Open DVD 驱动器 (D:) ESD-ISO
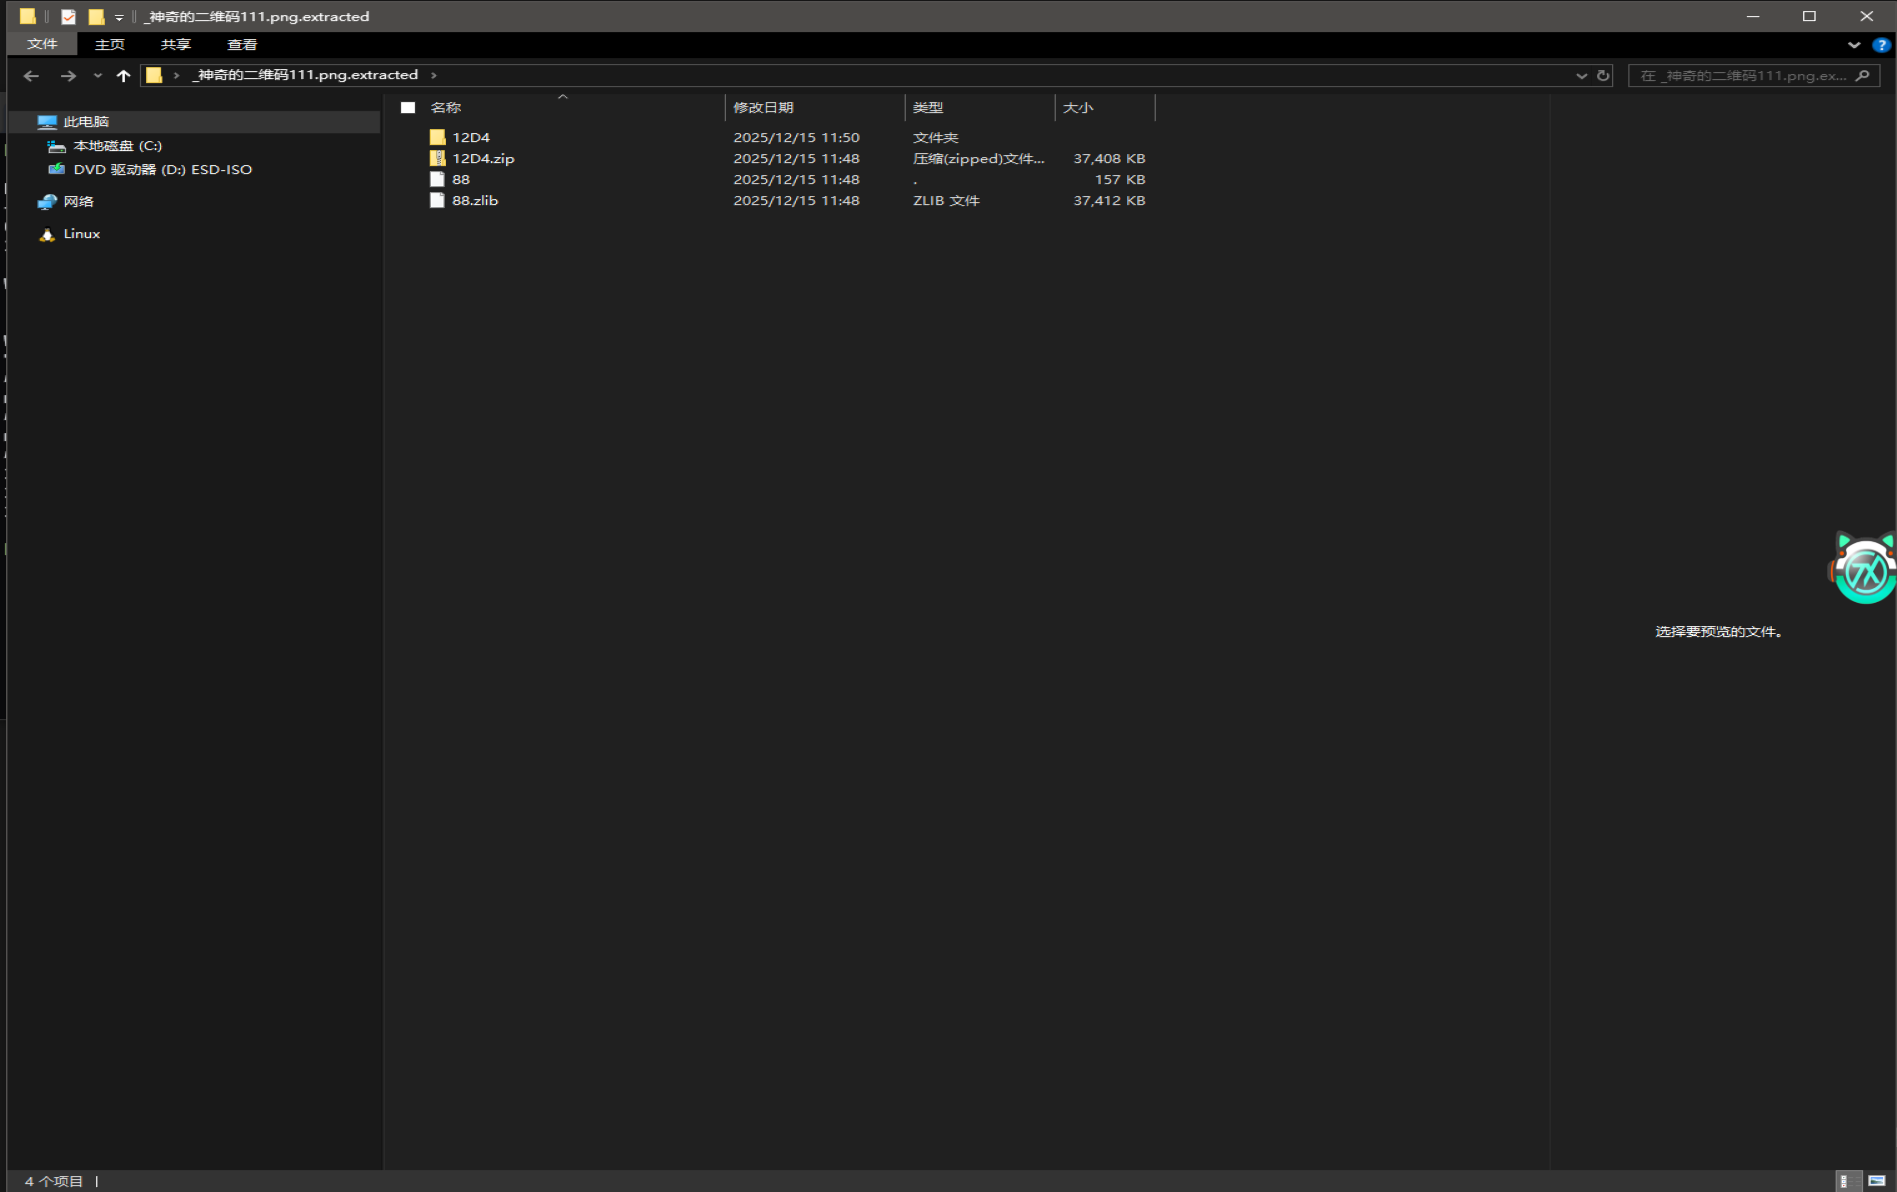This screenshot has height=1192, width=1897. click(162, 170)
